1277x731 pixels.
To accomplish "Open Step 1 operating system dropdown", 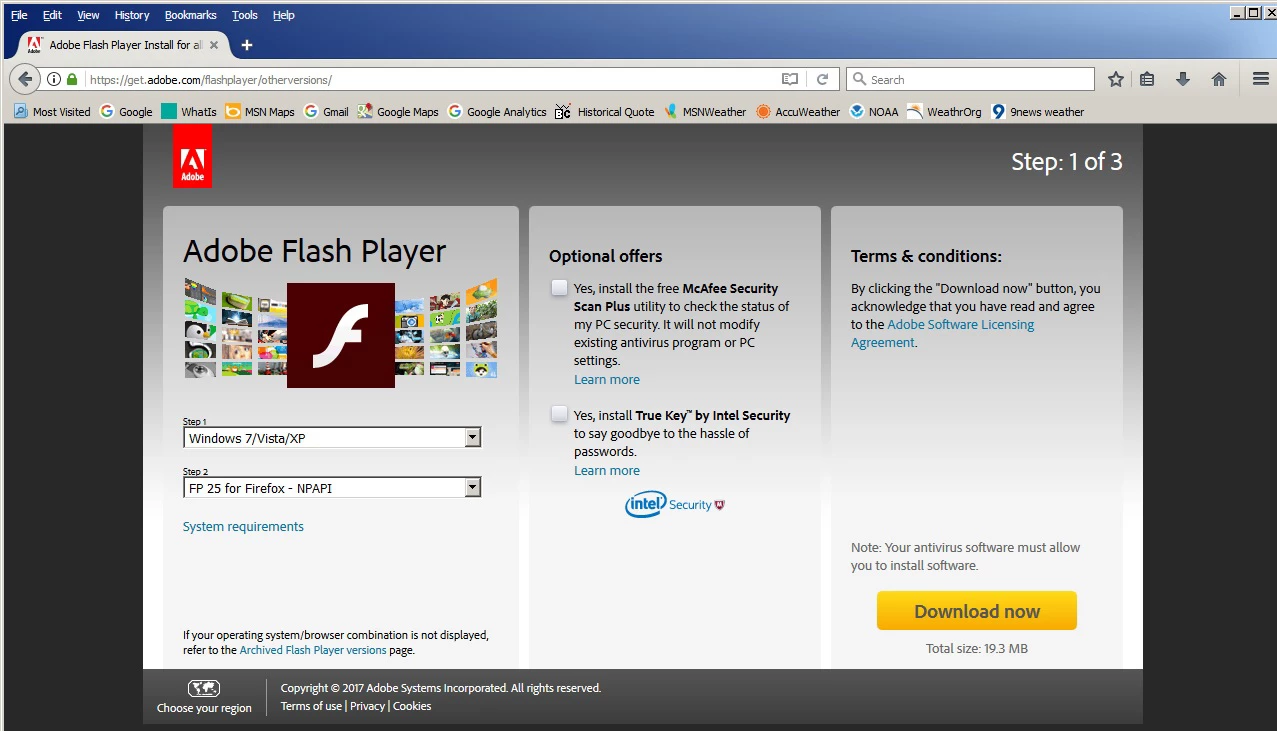I will pos(333,438).
